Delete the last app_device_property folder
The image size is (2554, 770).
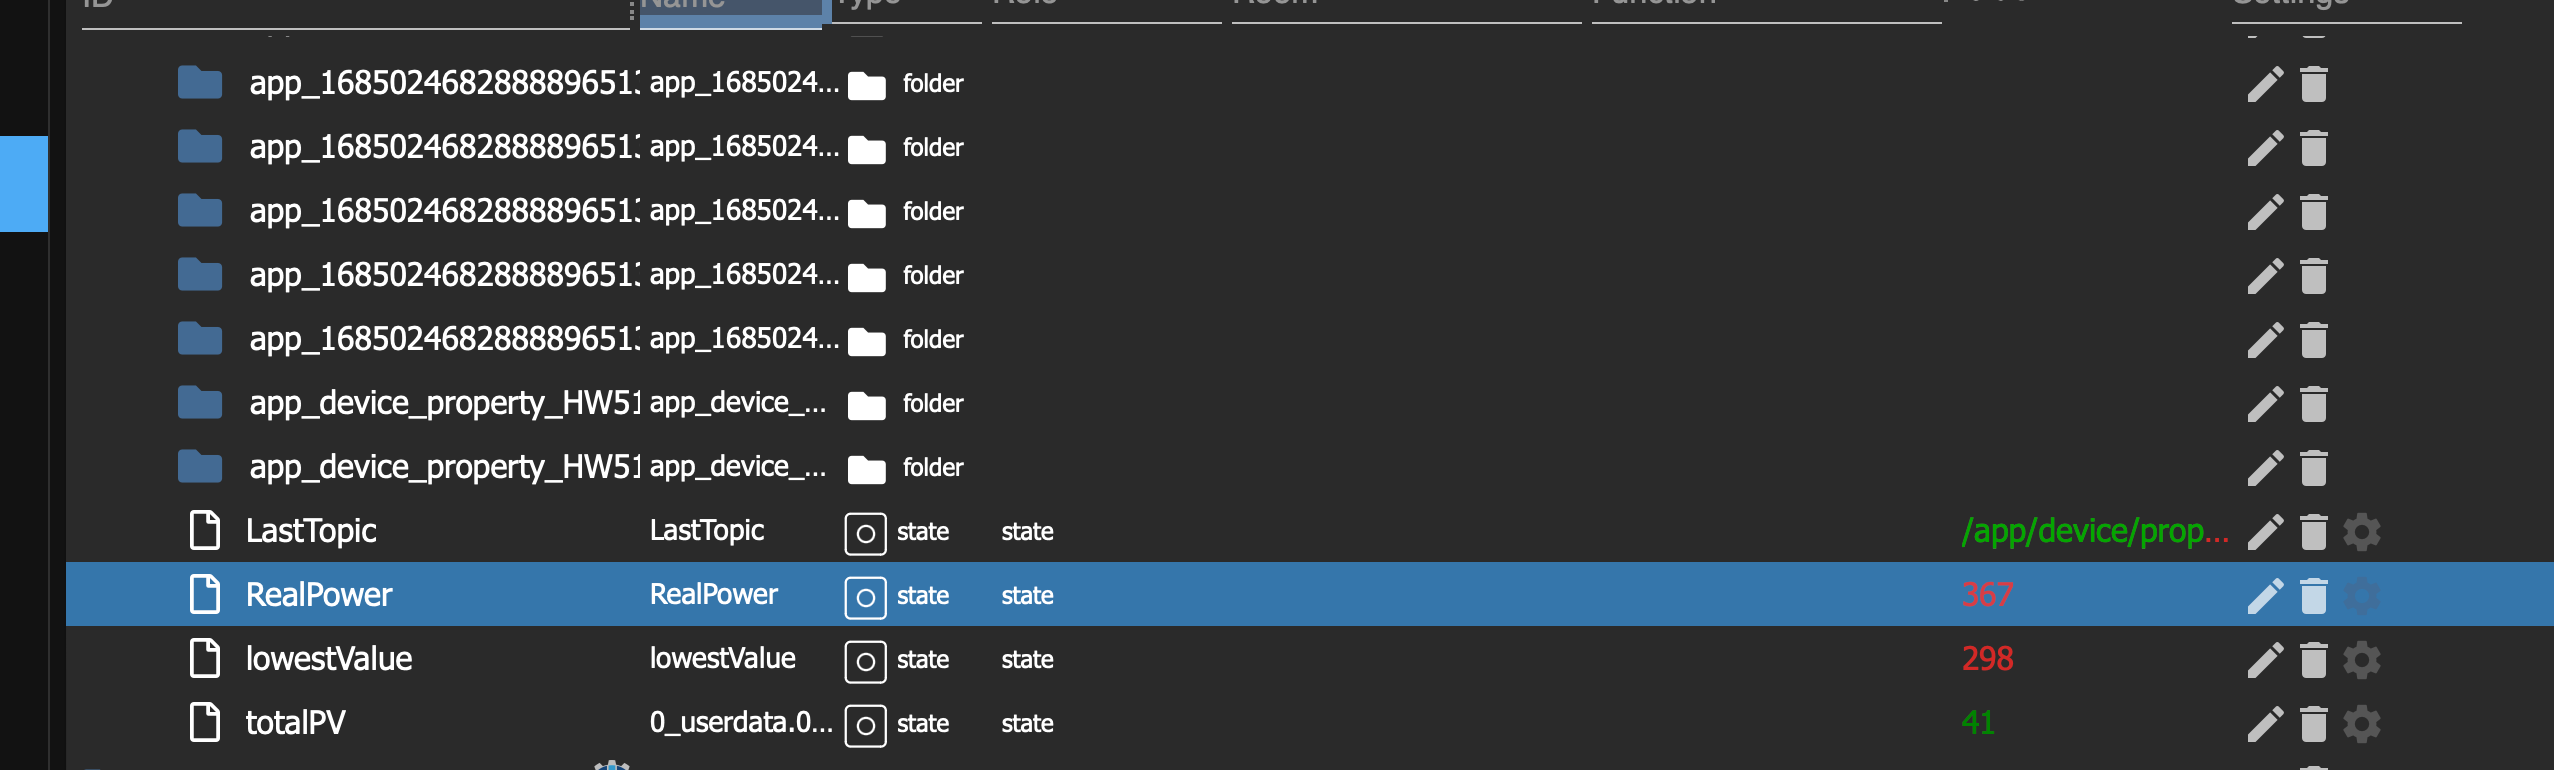(x=2313, y=468)
